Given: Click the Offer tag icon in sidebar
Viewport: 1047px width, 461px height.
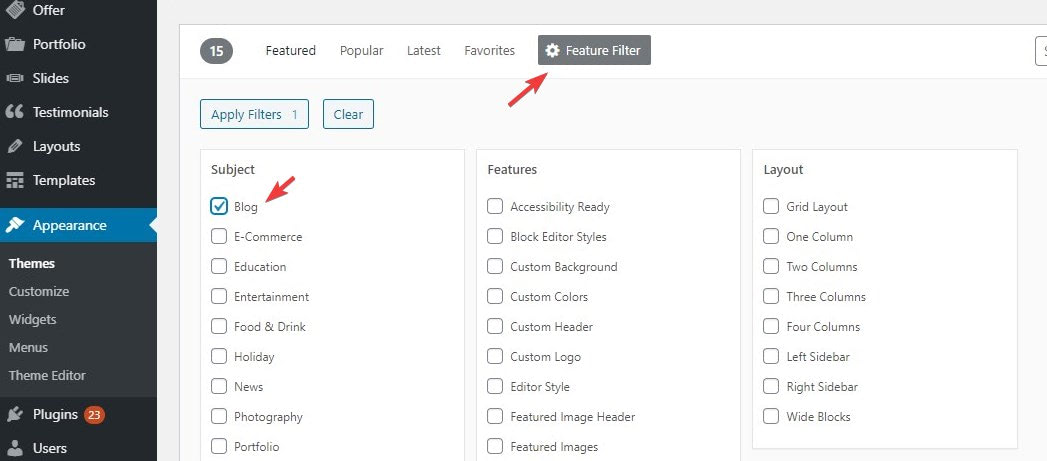Looking at the screenshot, I should [15, 9].
